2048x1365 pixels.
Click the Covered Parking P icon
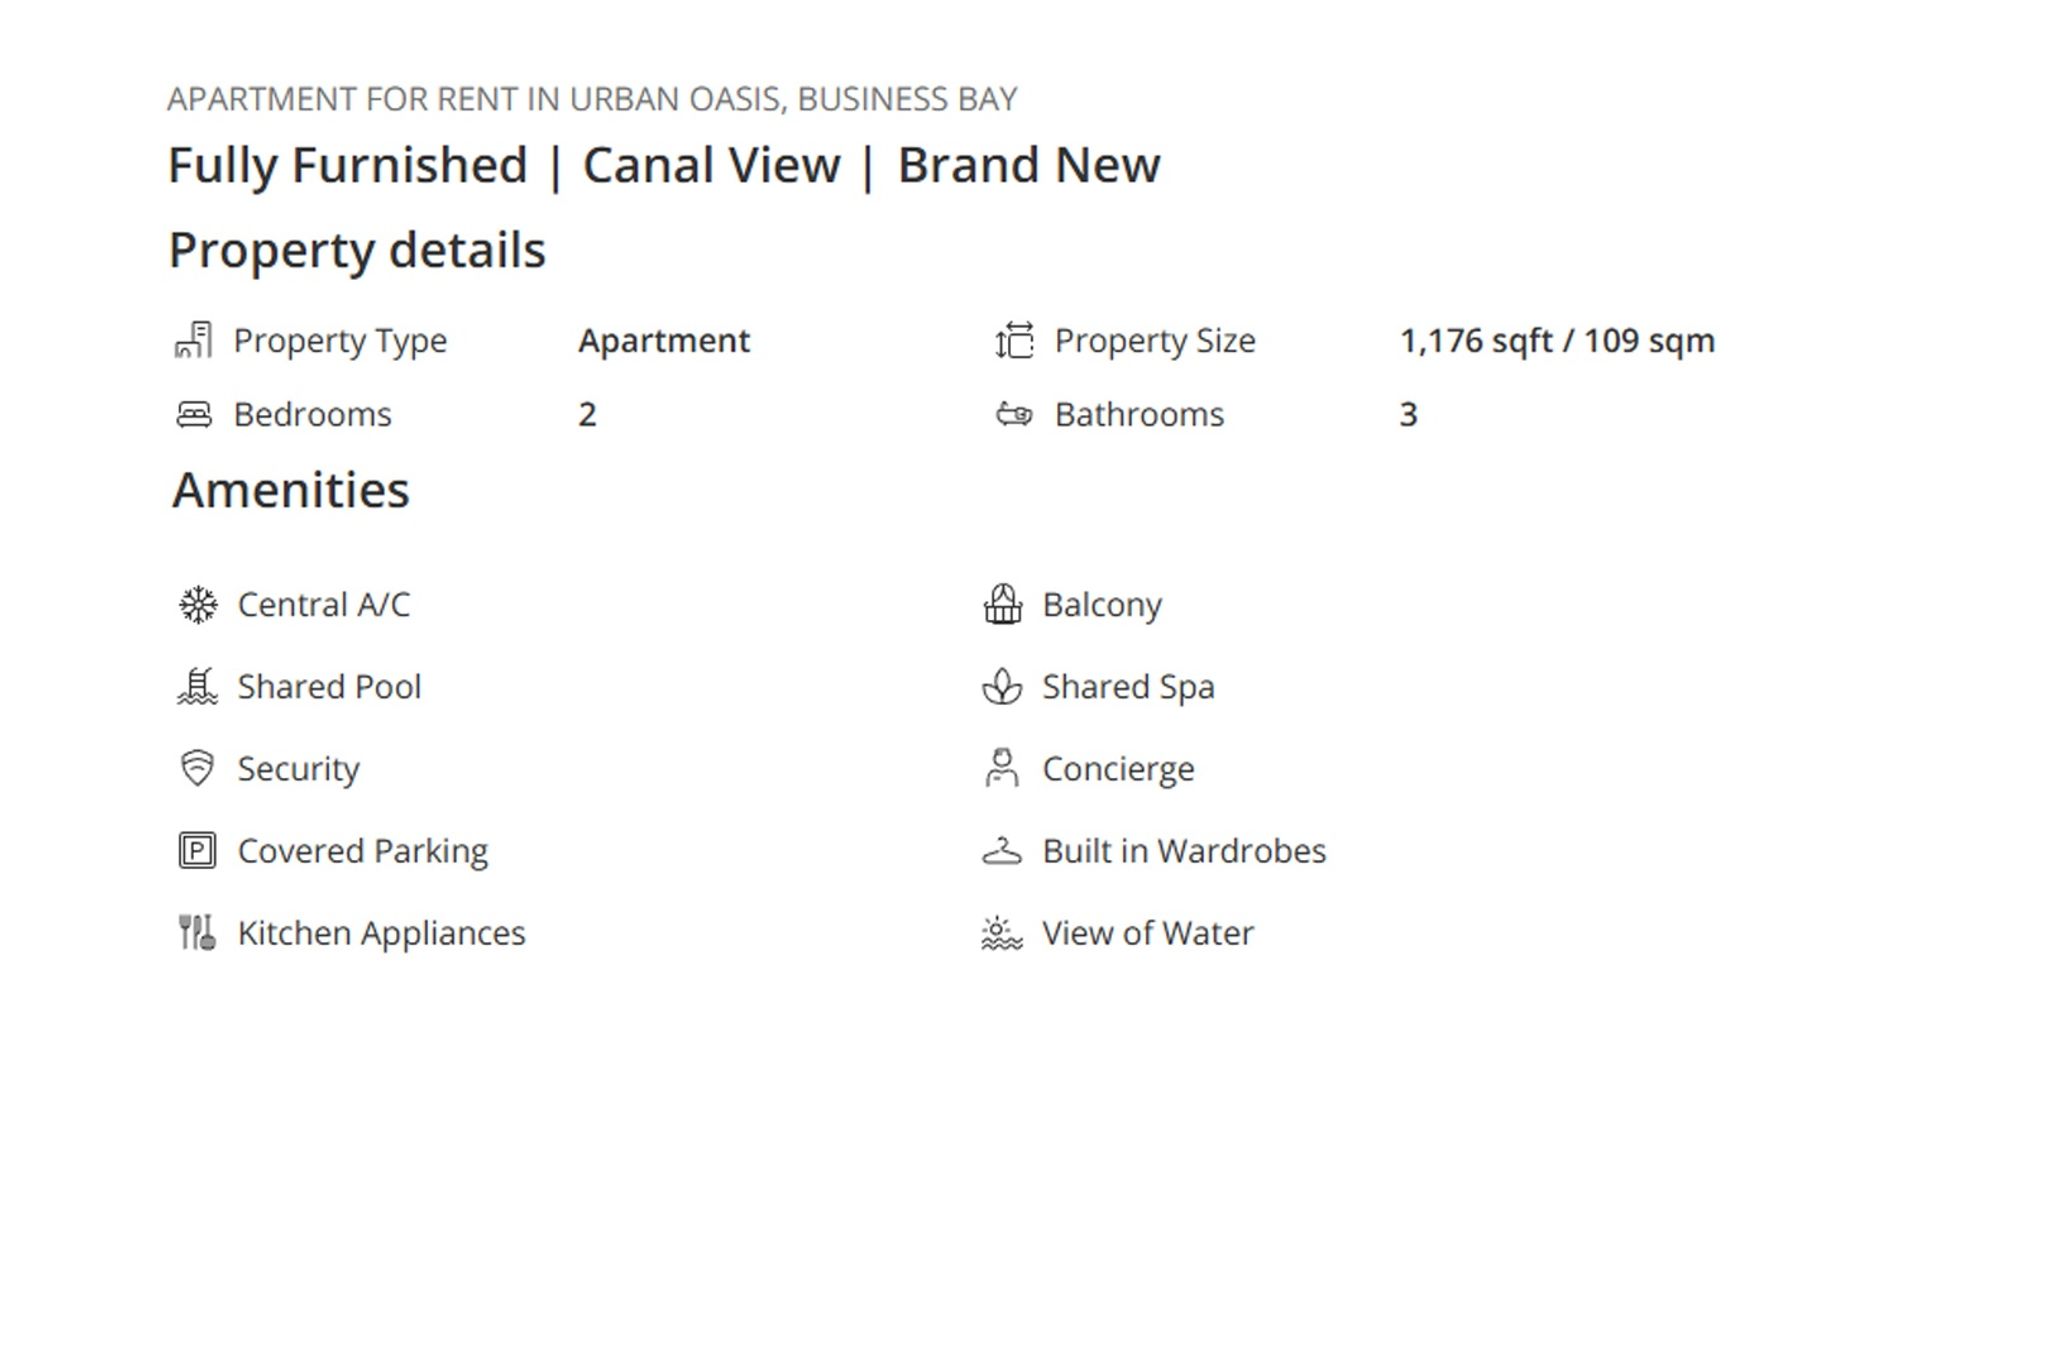point(198,851)
